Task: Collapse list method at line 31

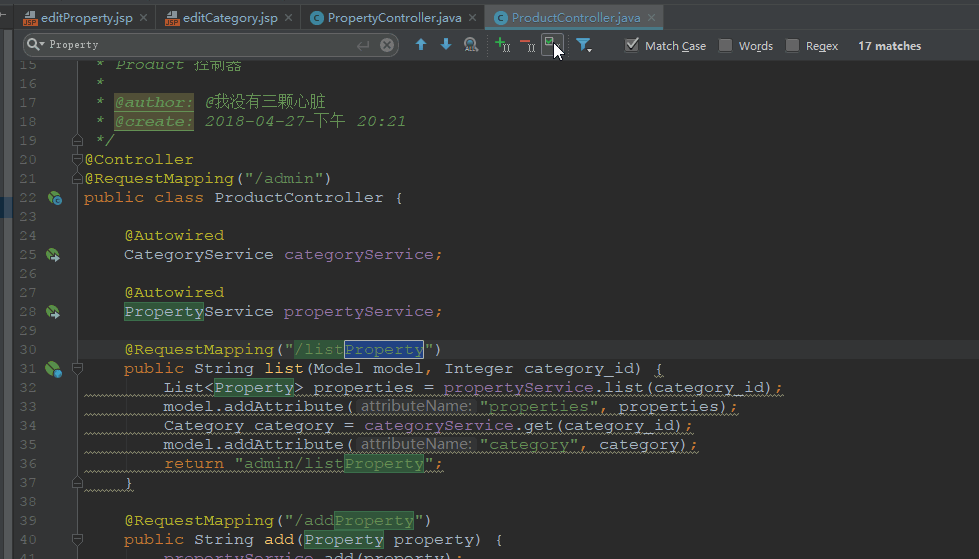Action: click(x=77, y=369)
